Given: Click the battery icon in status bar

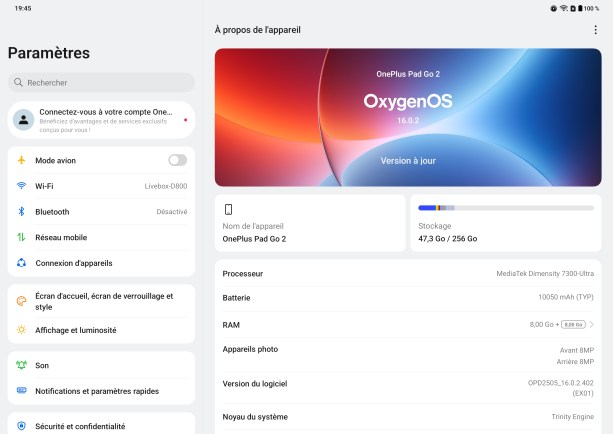Looking at the screenshot, I should [580, 8].
